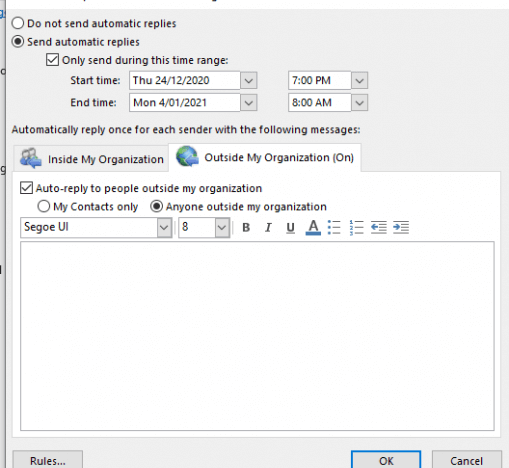Expand the font size 8 dropdown
Viewport: 509px width, 468px height.
pyautogui.click(x=222, y=228)
